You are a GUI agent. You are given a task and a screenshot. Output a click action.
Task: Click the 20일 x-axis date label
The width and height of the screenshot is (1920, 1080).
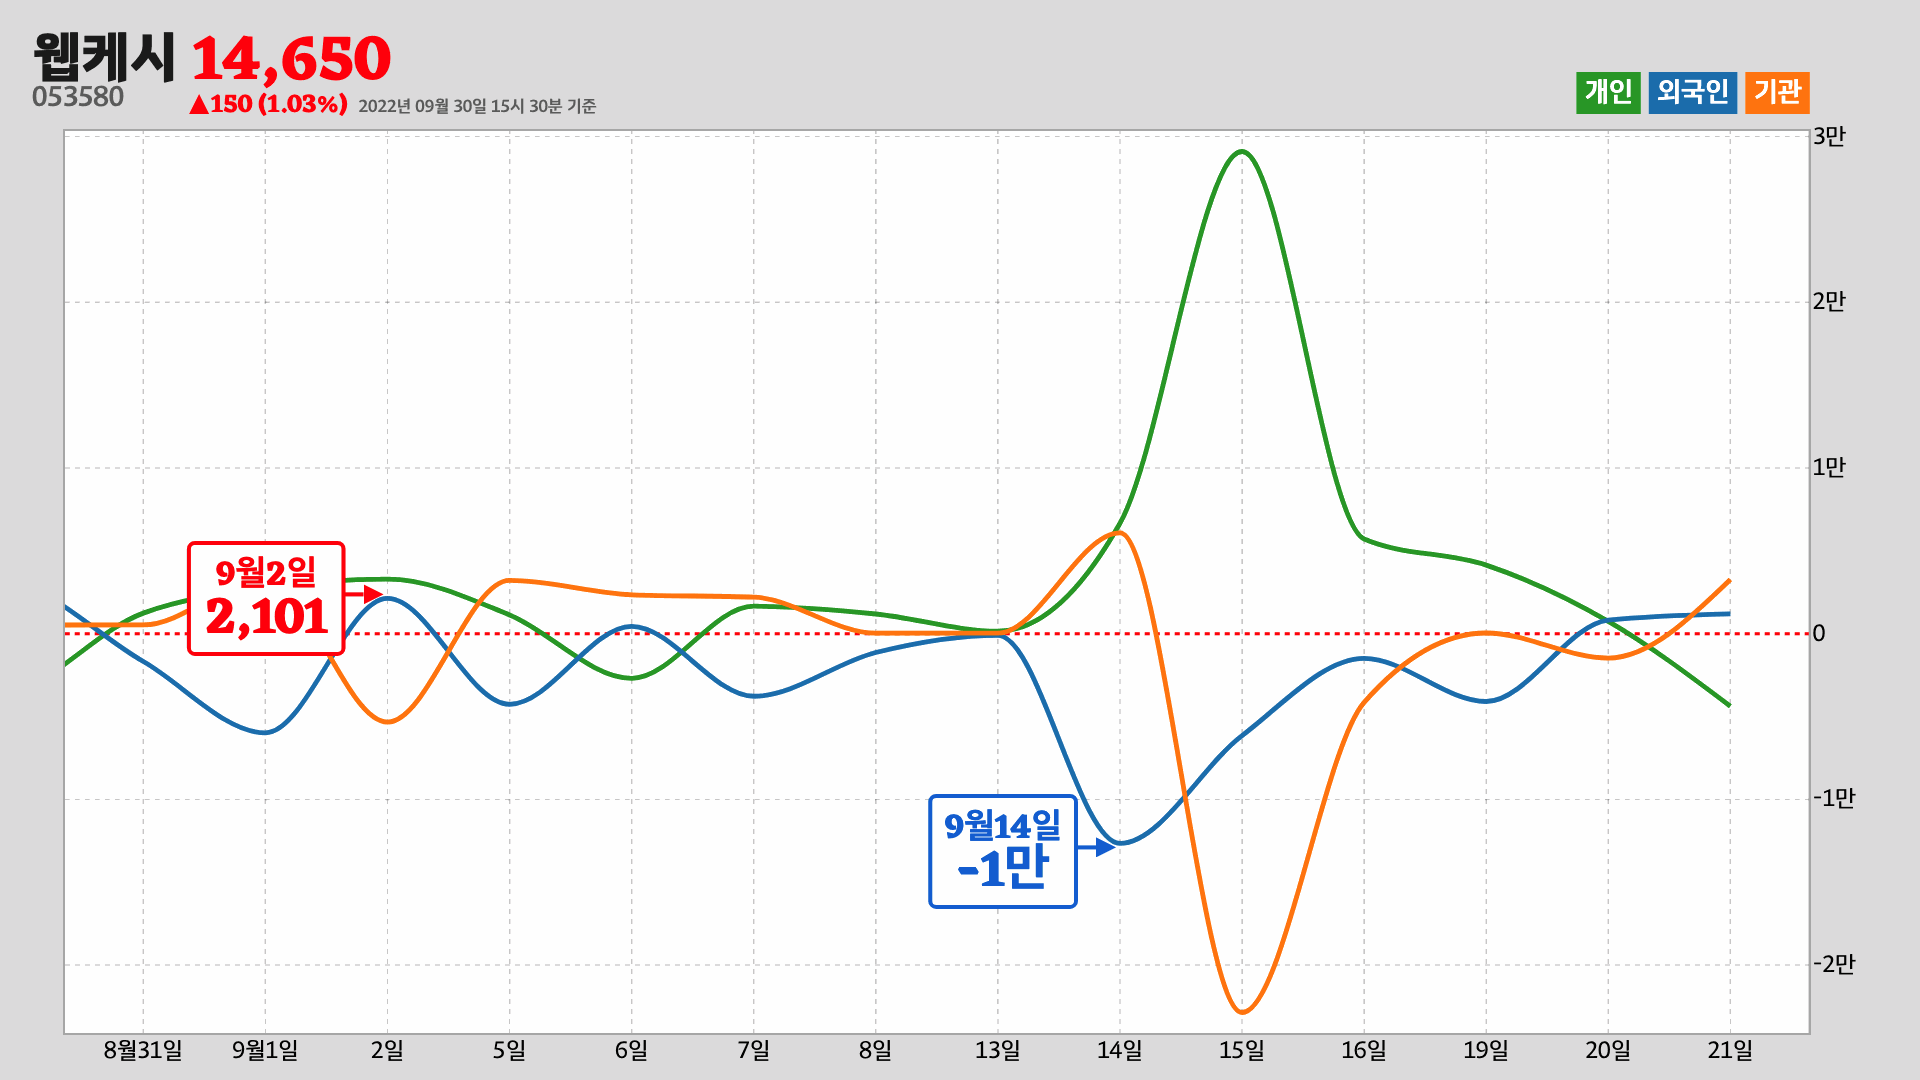pyautogui.click(x=1607, y=1050)
